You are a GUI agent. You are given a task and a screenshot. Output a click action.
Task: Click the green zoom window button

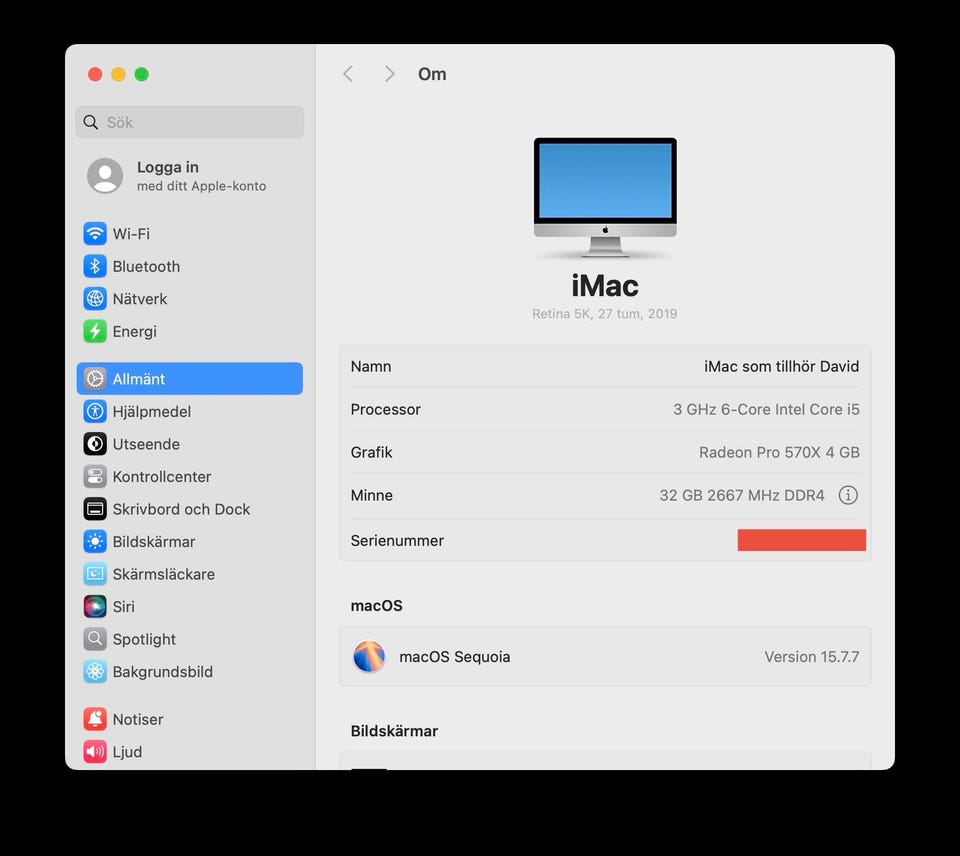tap(141, 74)
